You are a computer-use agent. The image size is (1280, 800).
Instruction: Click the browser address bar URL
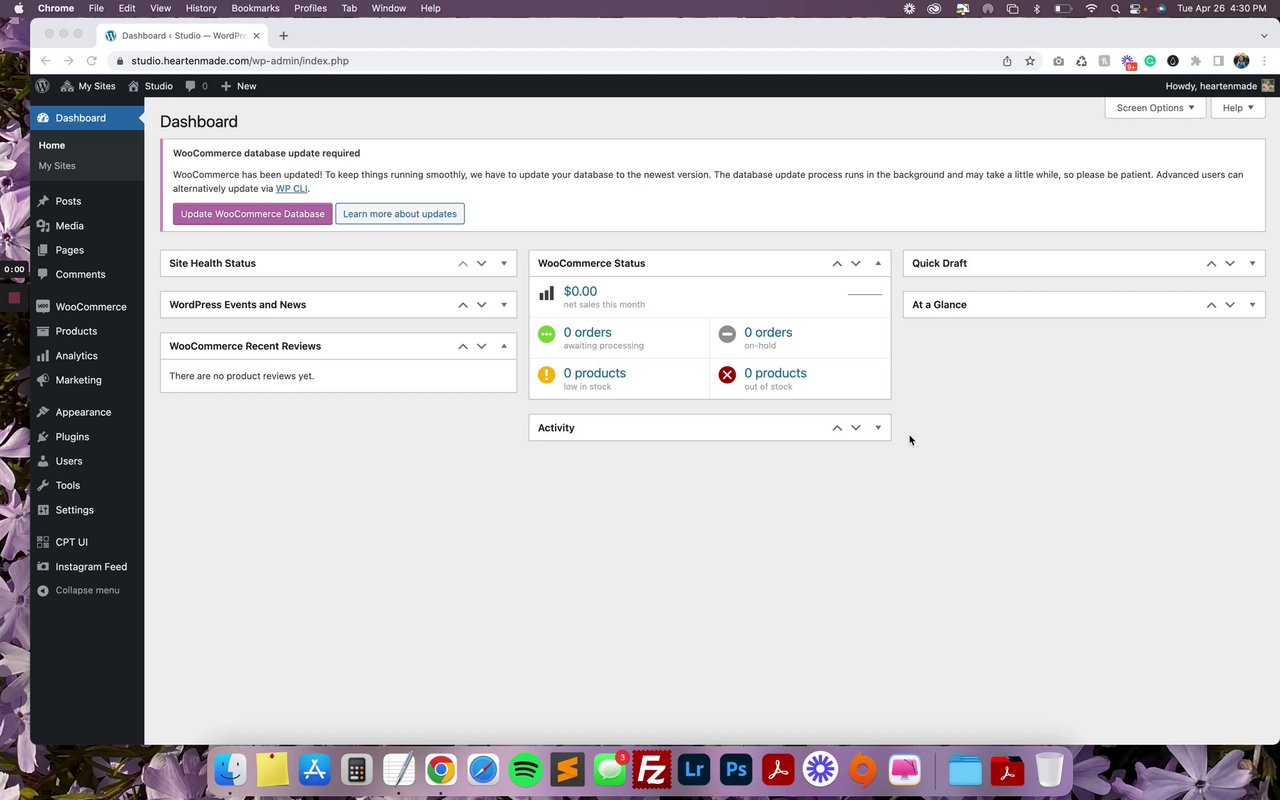240,61
